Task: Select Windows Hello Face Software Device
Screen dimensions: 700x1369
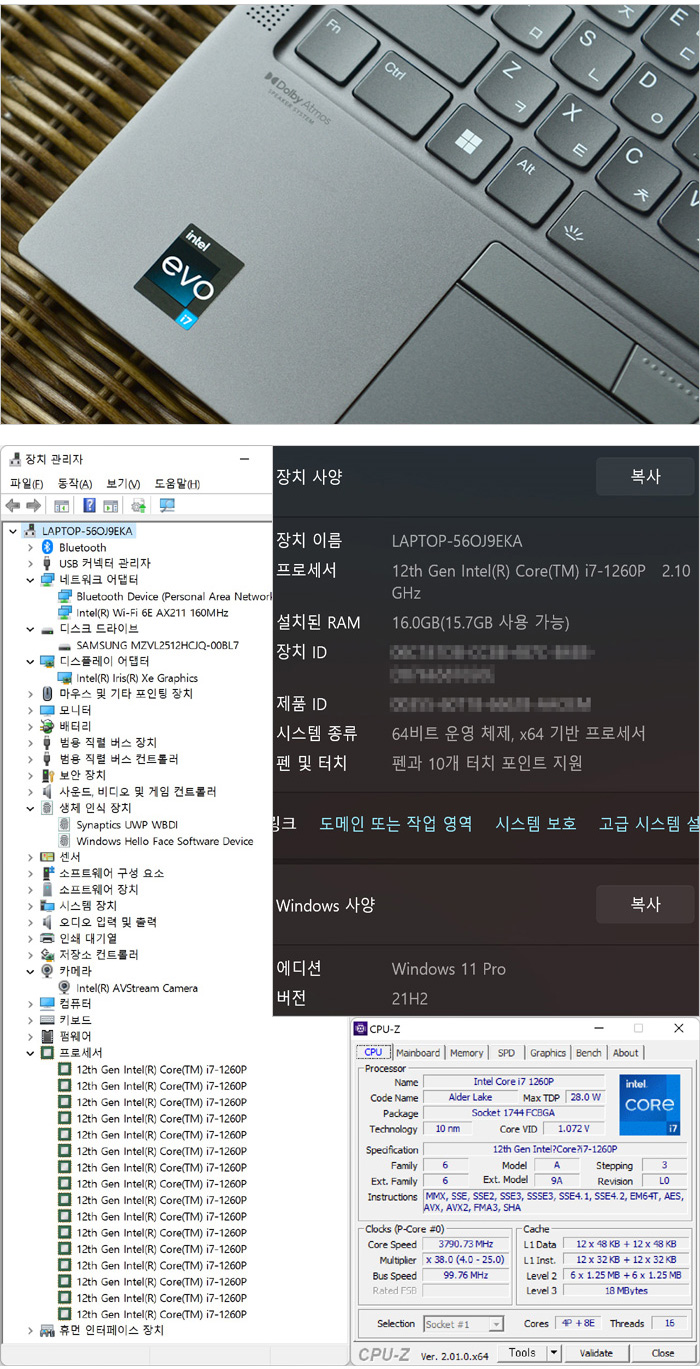Action: (165, 841)
